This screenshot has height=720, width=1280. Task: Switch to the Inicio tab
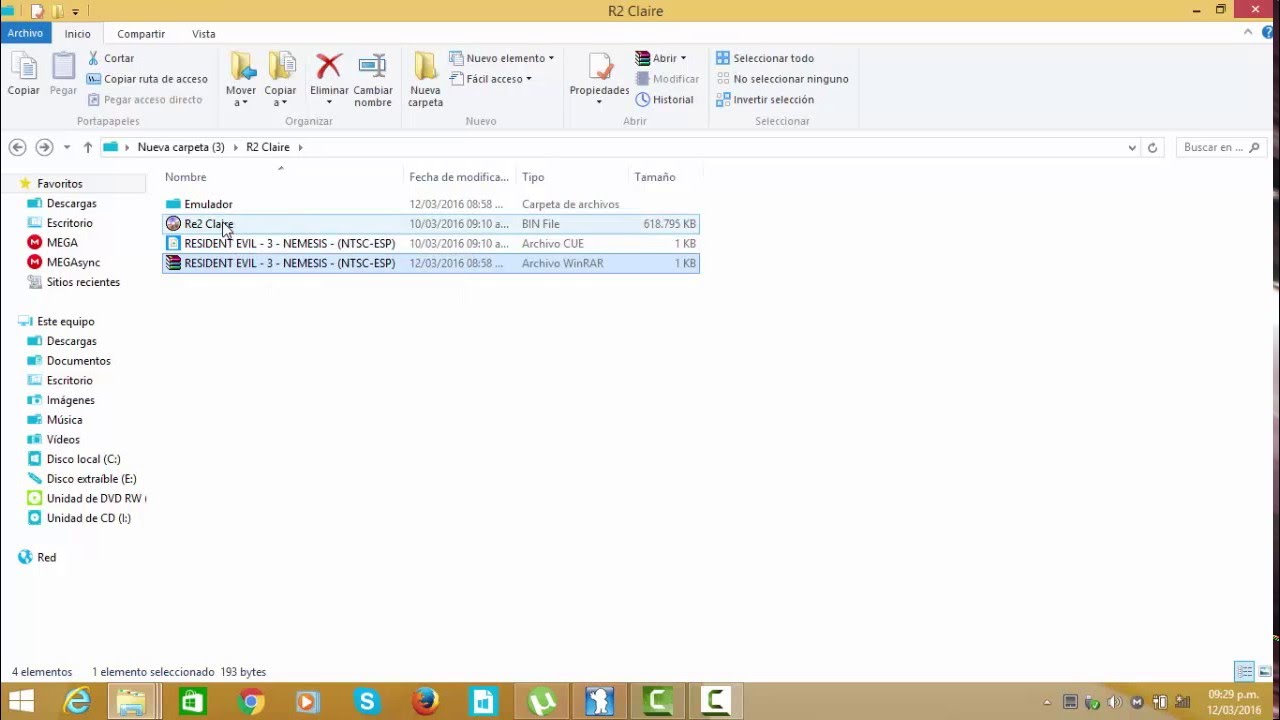[x=77, y=34]
